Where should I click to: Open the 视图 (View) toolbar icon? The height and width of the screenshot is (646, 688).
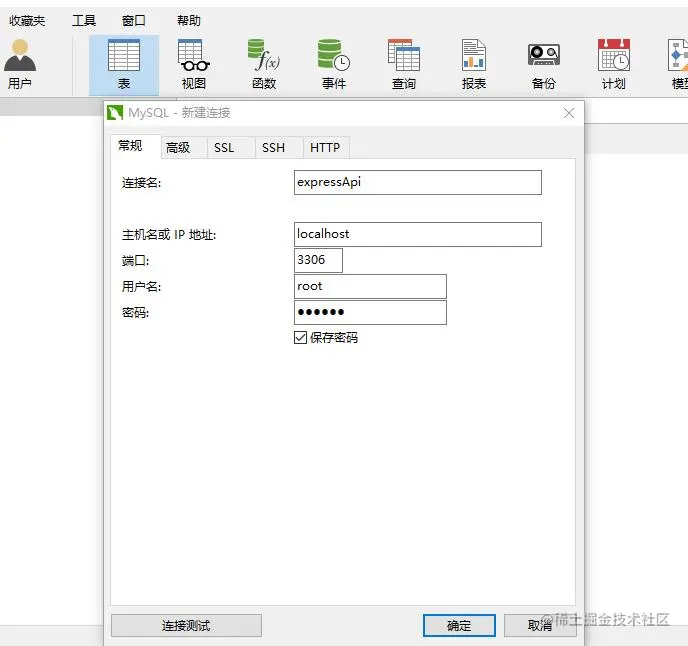(x=194, y=64)
